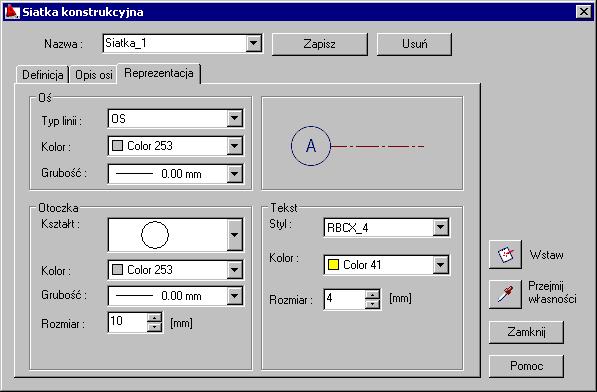The image size is (597, 392).
Task: Click the axis preview with circled A
Action: pyautogui.click(x=362, y=143)
